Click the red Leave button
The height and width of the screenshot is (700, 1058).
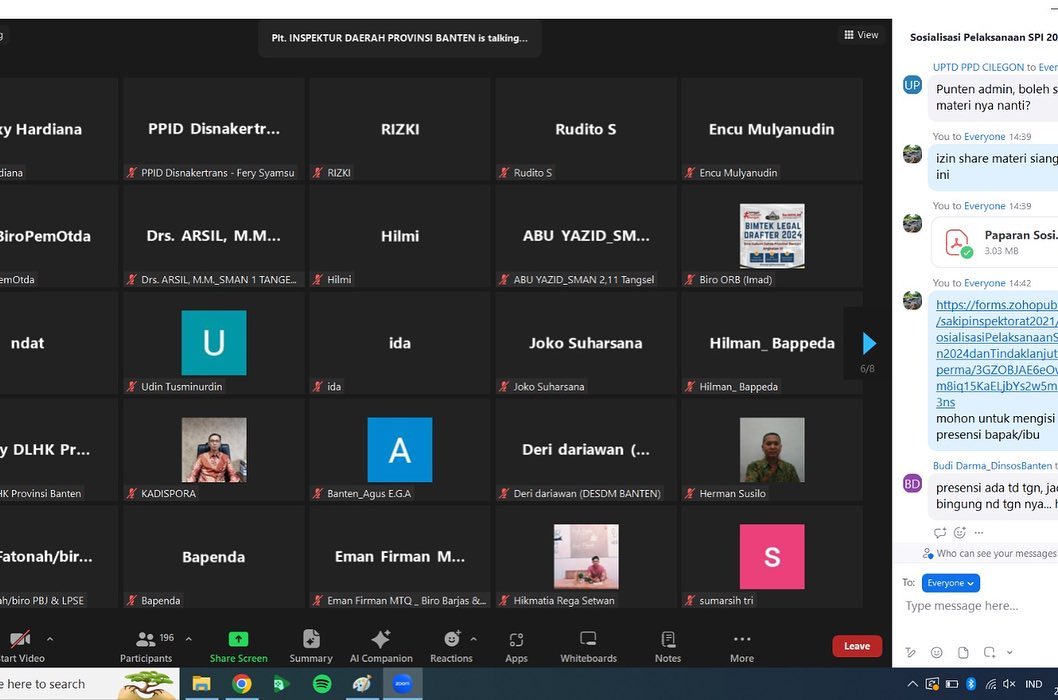857,646
